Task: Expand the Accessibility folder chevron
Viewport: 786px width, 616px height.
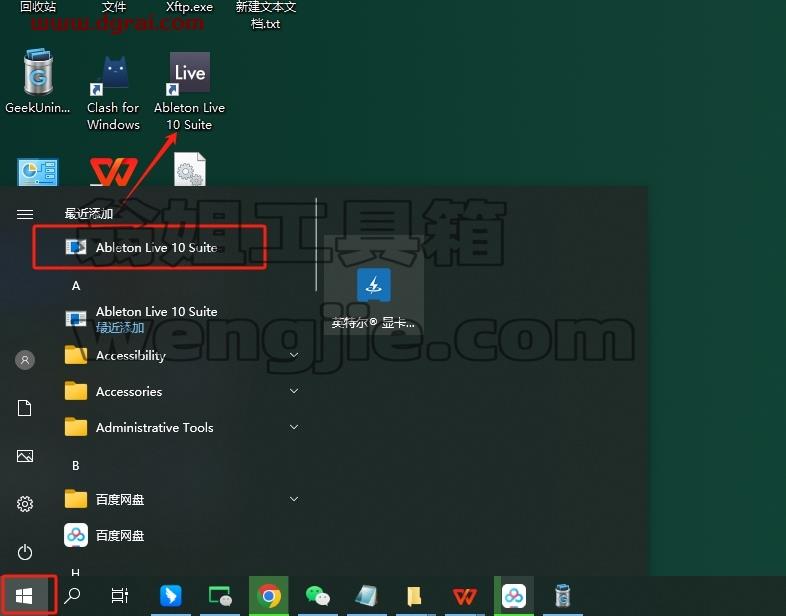Action: 294,355
